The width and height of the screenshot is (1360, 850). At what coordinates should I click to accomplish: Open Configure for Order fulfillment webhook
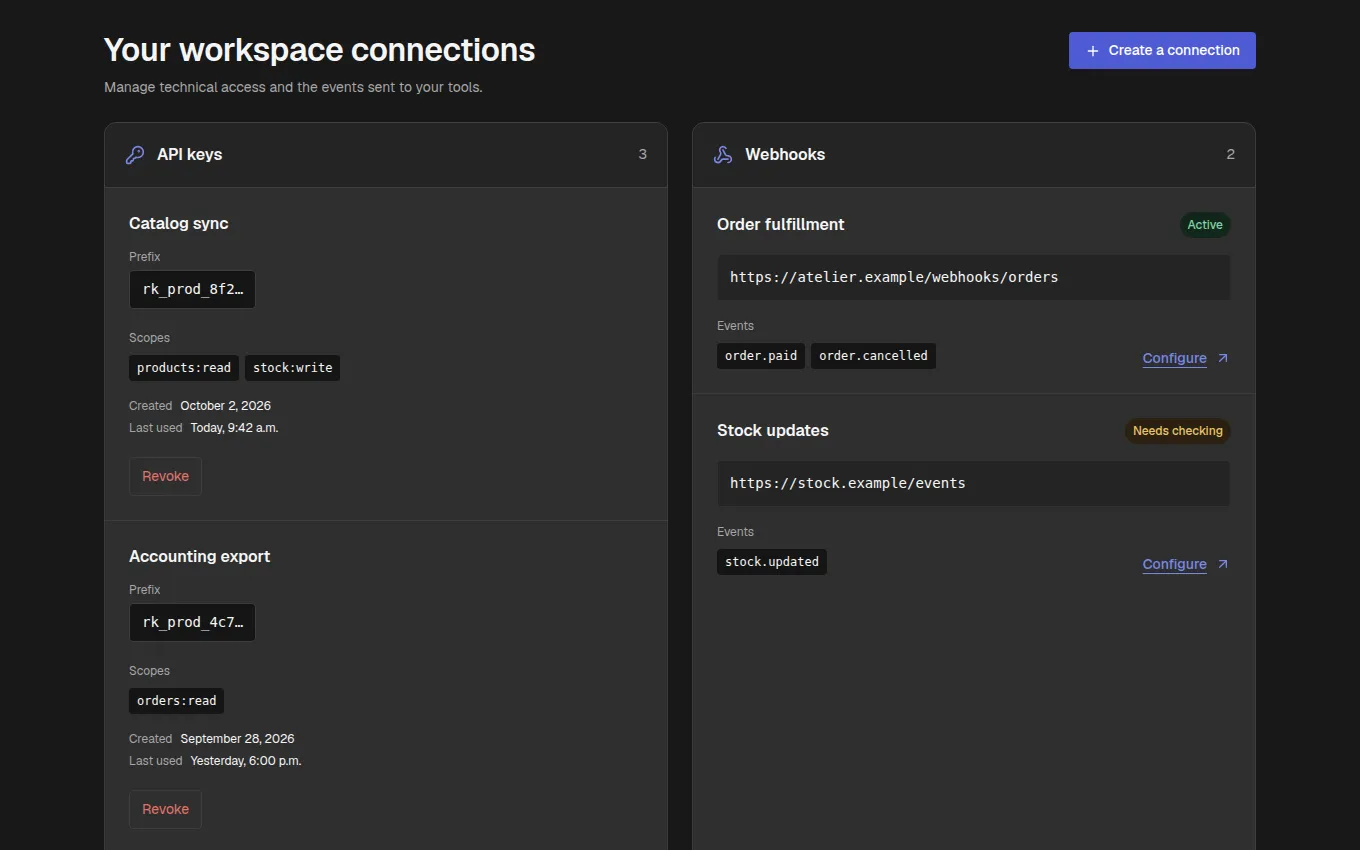1175,358
